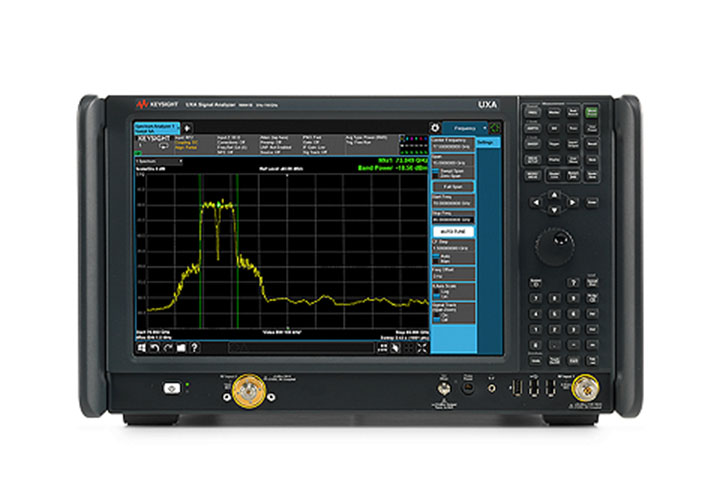Image resolution: width=720 pixels, height=500 pixels.
Task: Click the redo arrow icon
Action: click(x=166, y=349)
